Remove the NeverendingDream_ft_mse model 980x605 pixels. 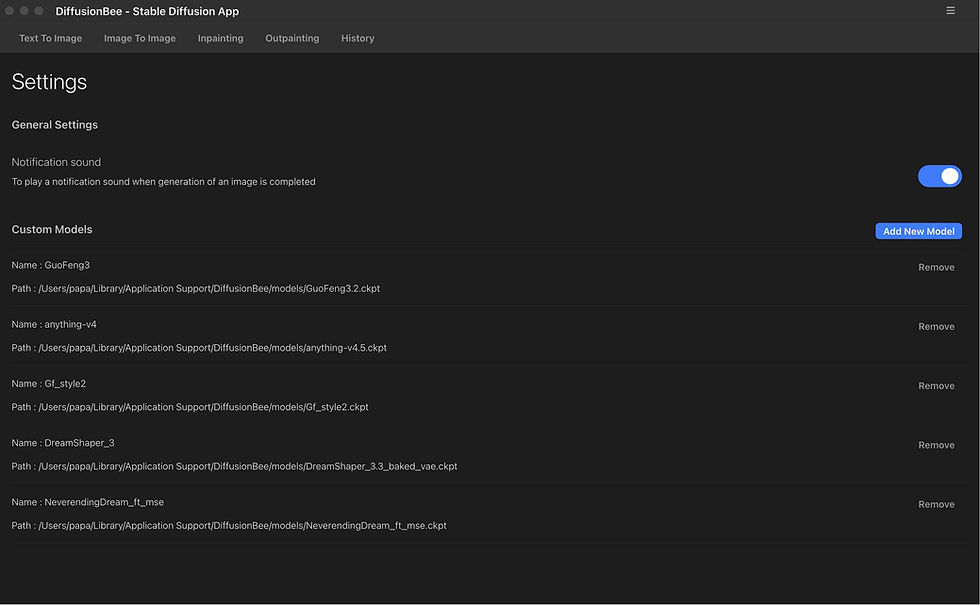(x=936, y=505)
